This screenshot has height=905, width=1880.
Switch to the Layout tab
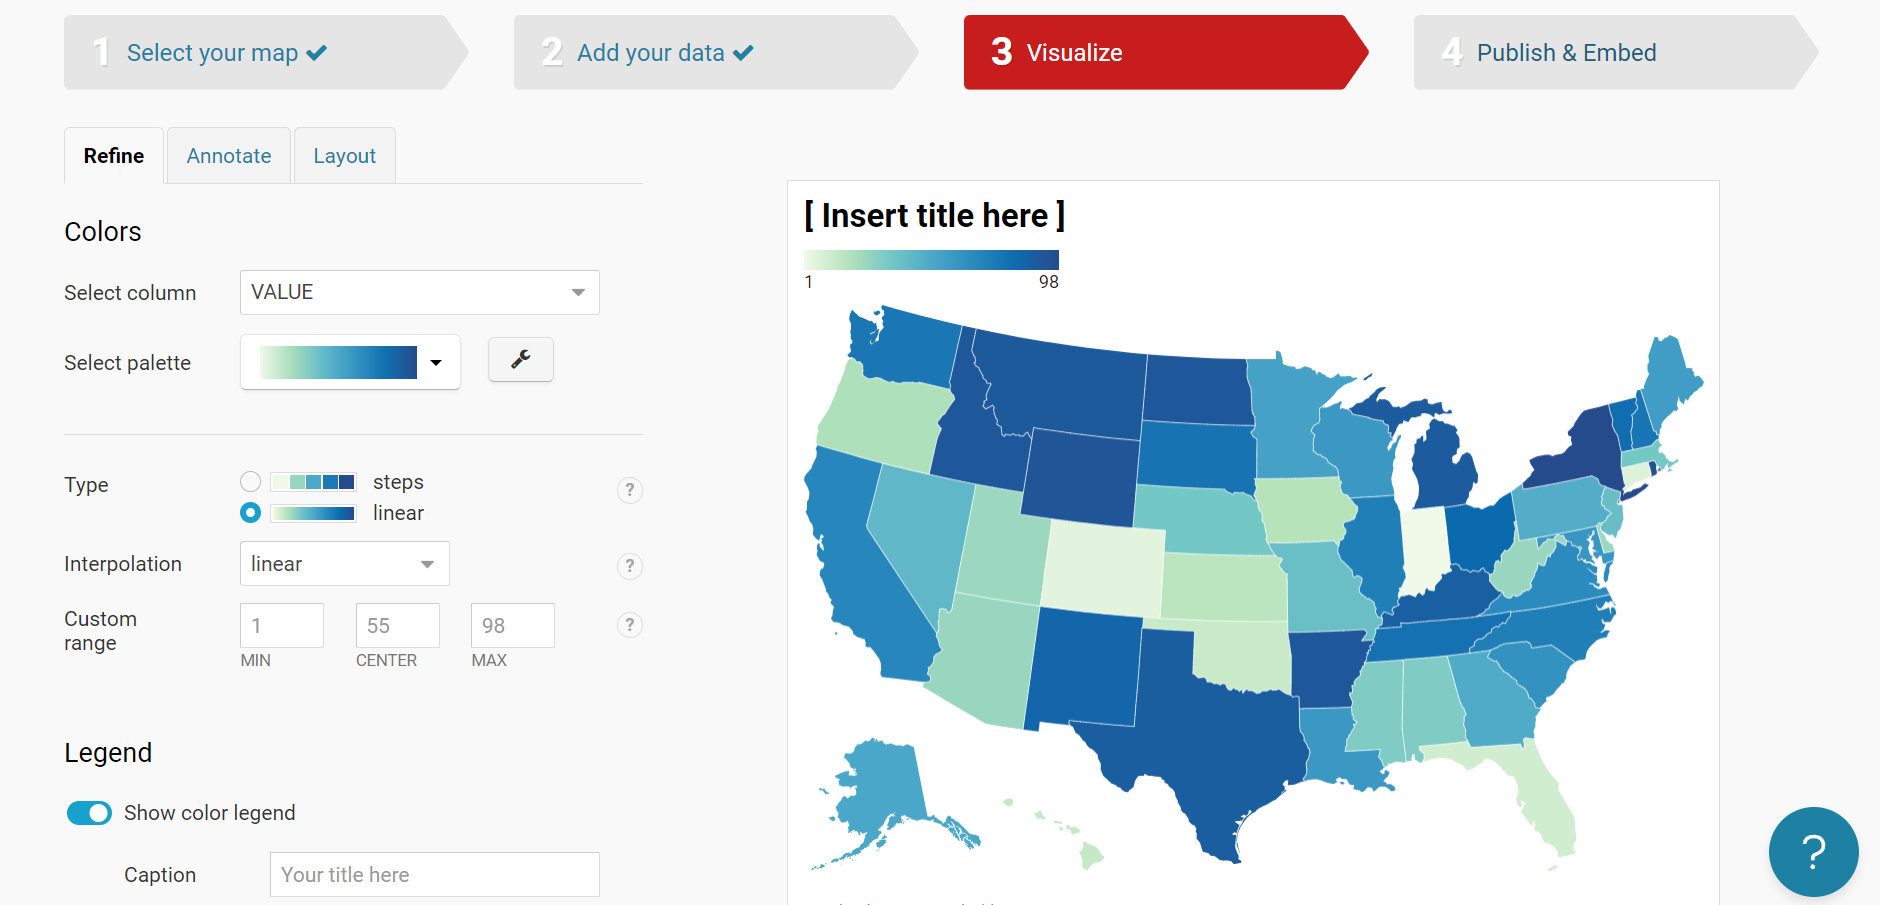[344, 156]
